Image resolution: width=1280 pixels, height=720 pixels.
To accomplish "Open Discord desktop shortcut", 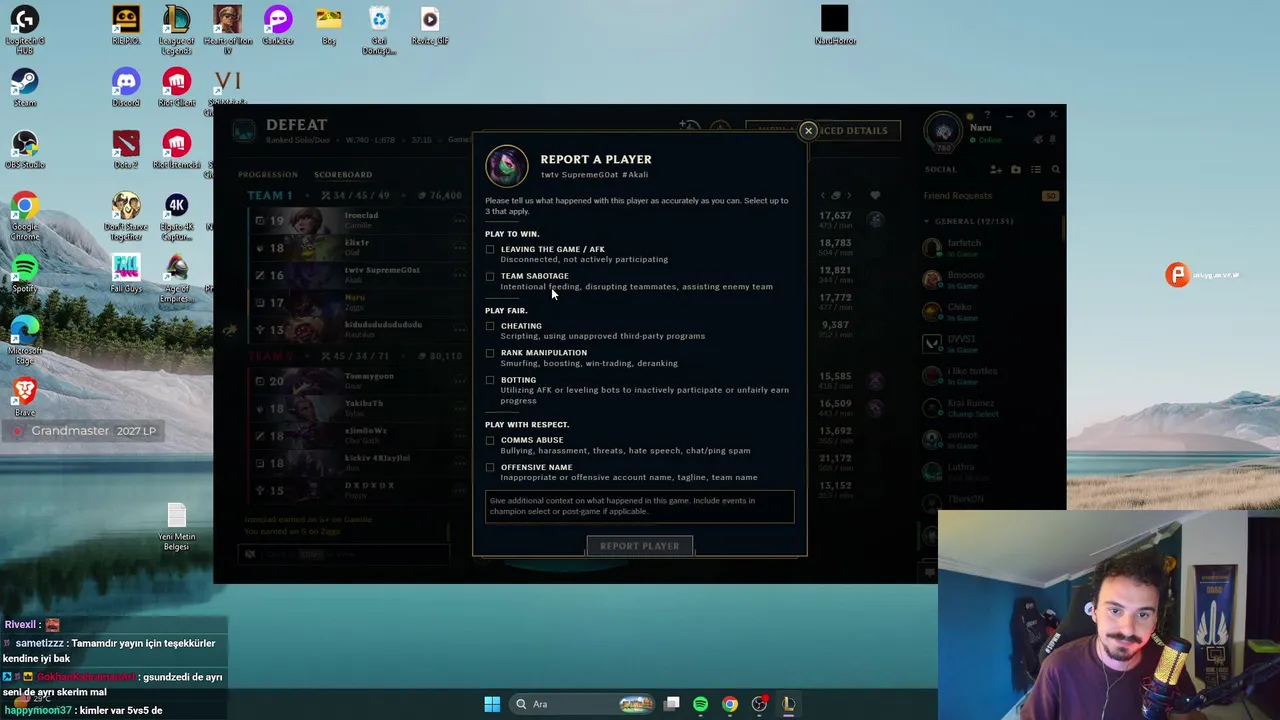I will tap(126, 87).
